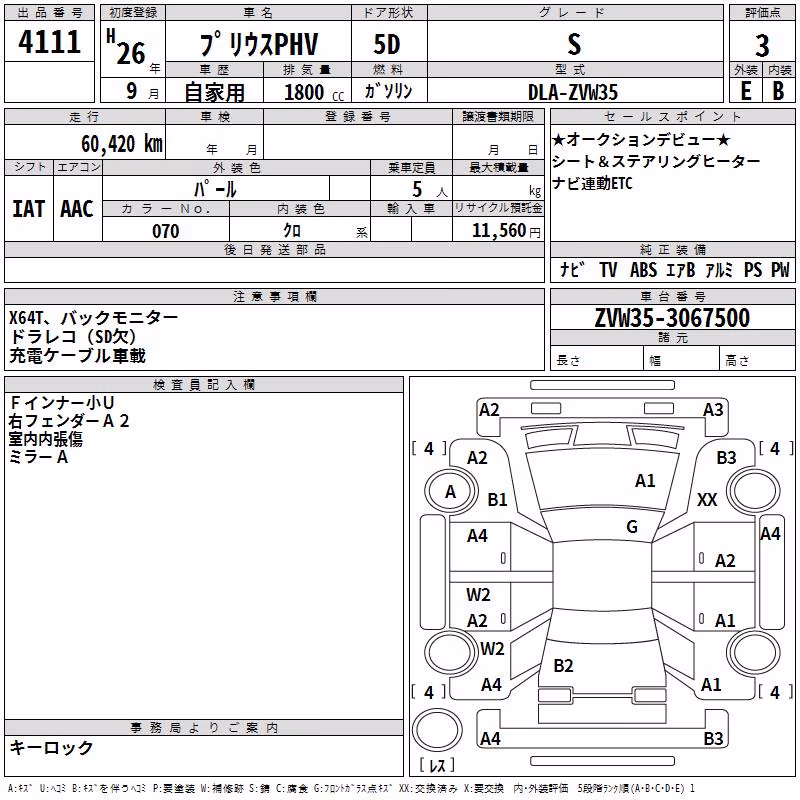Click the A4 mark on rear bumper
This screenshot has height=800, width=800.
(x=490, y=738)
